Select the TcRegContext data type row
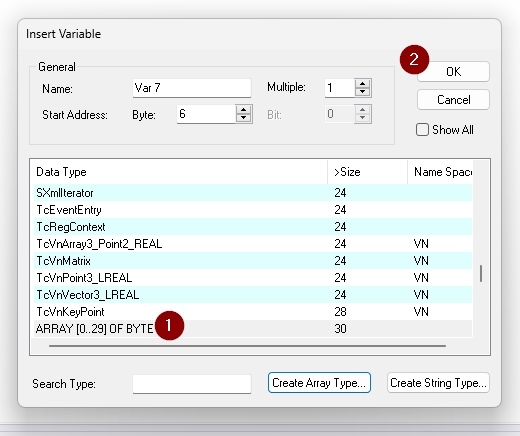This screenshot has height=436, width=520. click(253, 227)
